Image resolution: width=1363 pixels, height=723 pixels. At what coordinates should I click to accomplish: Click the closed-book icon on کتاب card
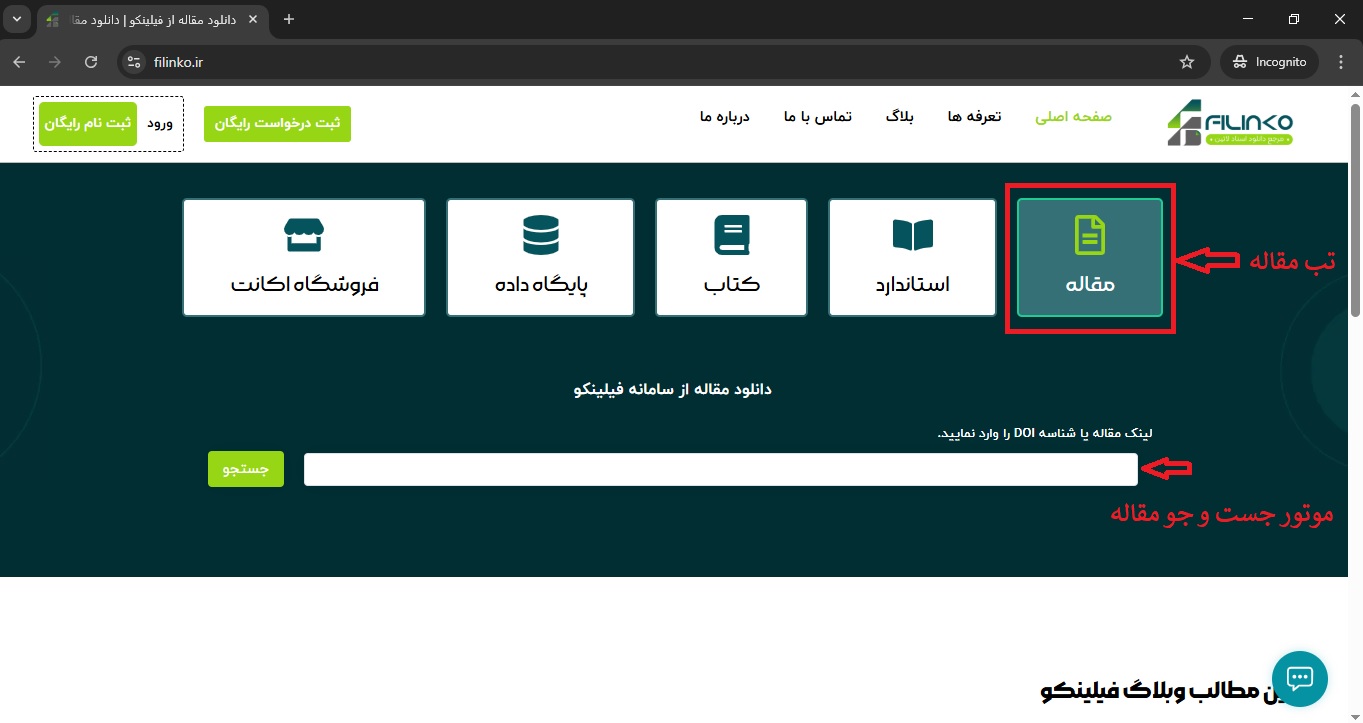731,234
